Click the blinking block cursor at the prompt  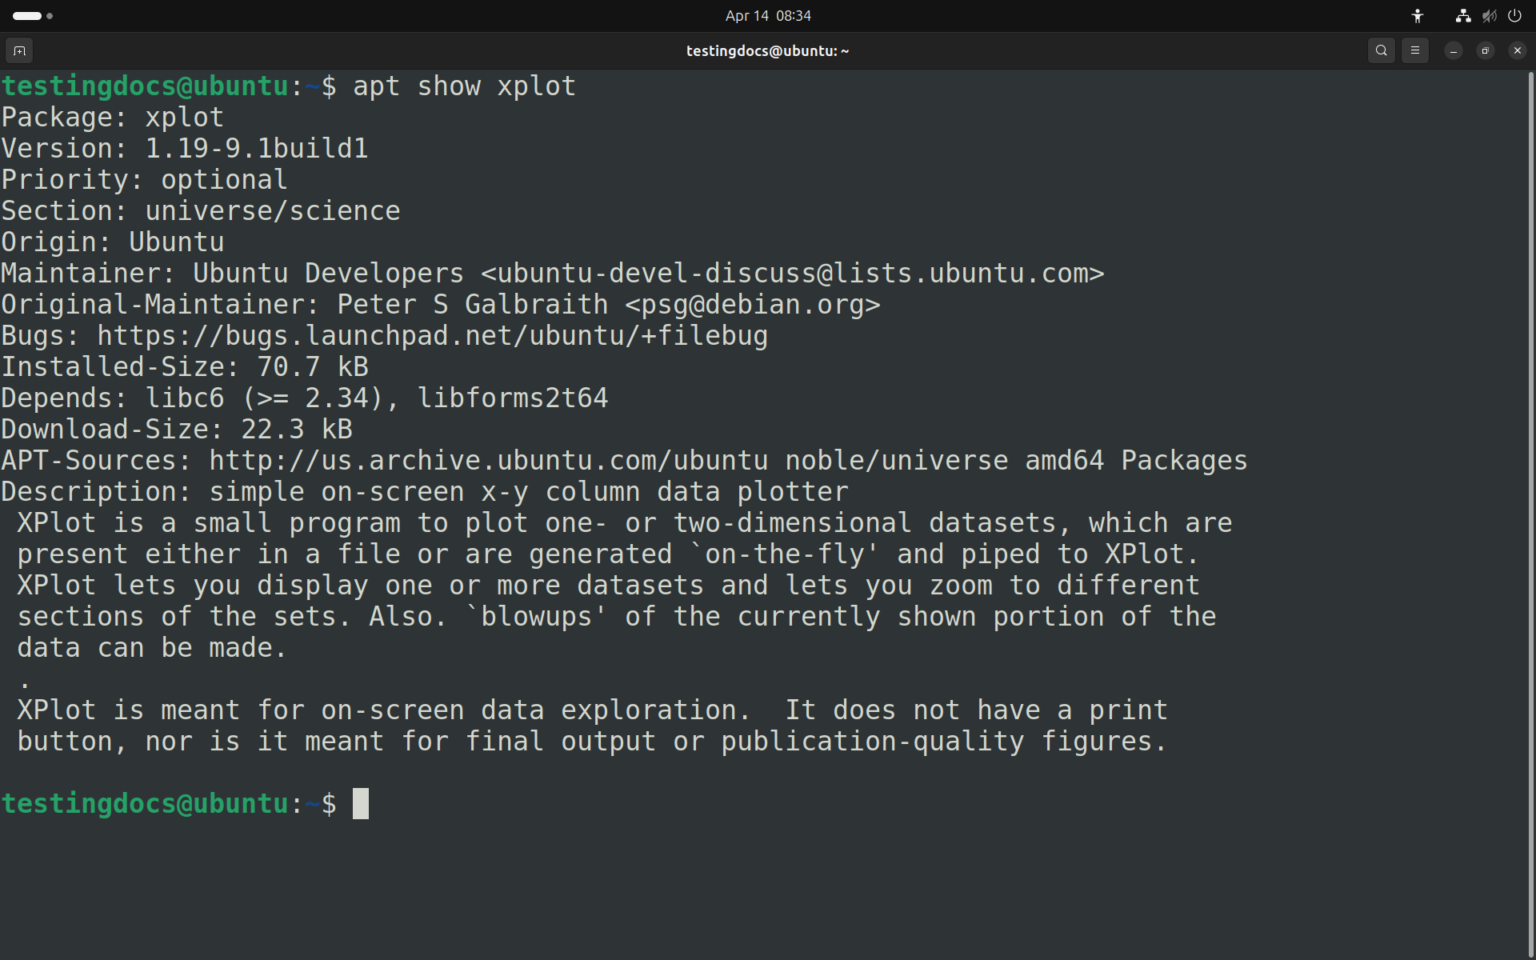[361, 803]
